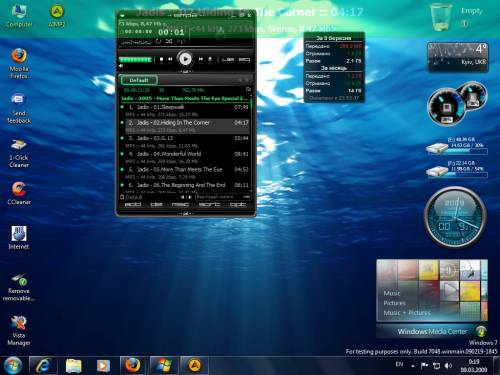Select Pictures in Media Center gadget

coord(394,303)
